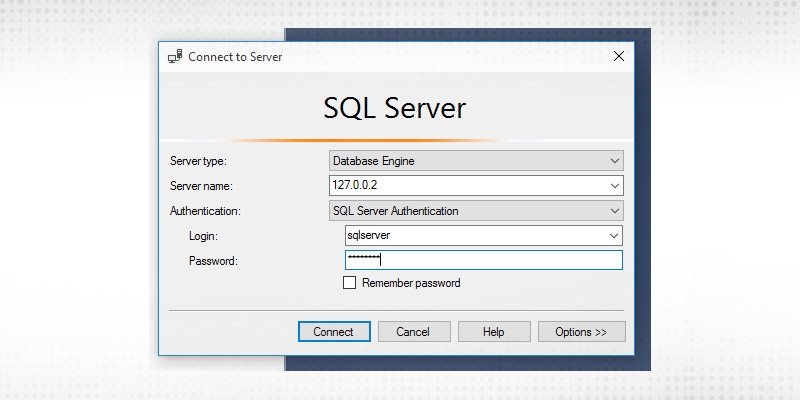This screenshot has width=800, height=400.
Task: Click the sqlserver login text
Action: pyautogui.click(x=368, y=236)
